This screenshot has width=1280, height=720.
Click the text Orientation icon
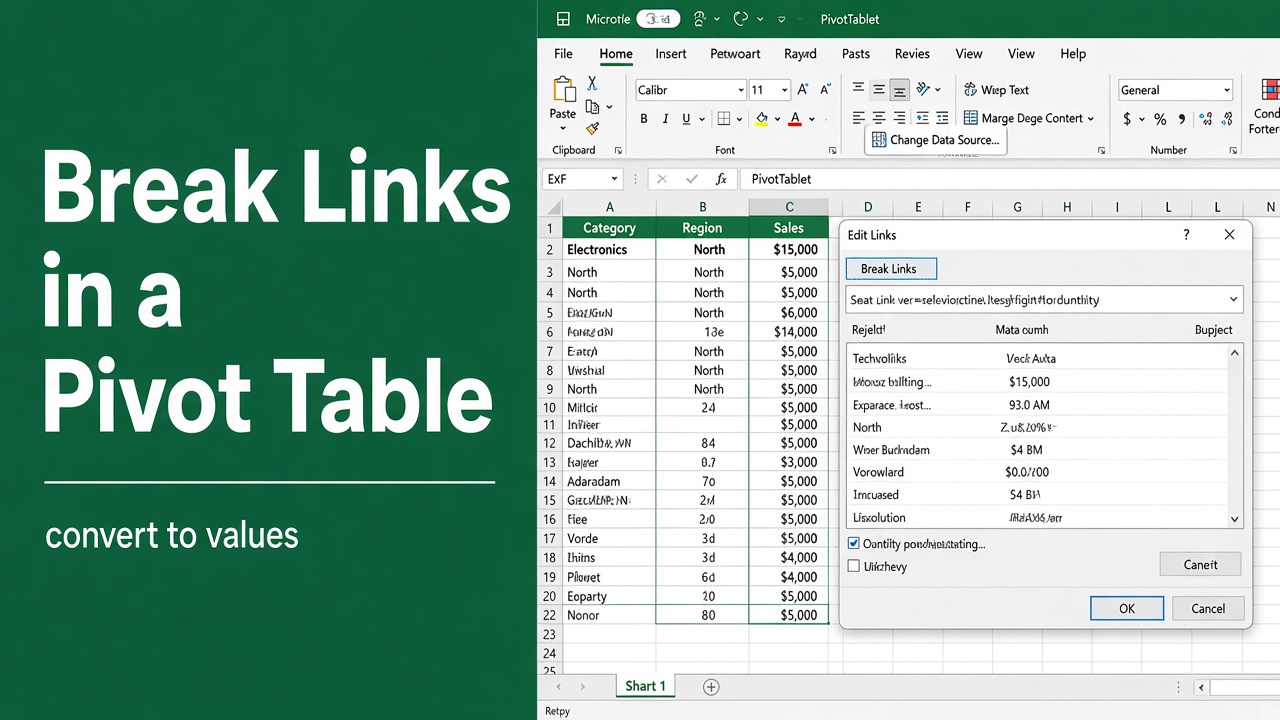point(923,89)
